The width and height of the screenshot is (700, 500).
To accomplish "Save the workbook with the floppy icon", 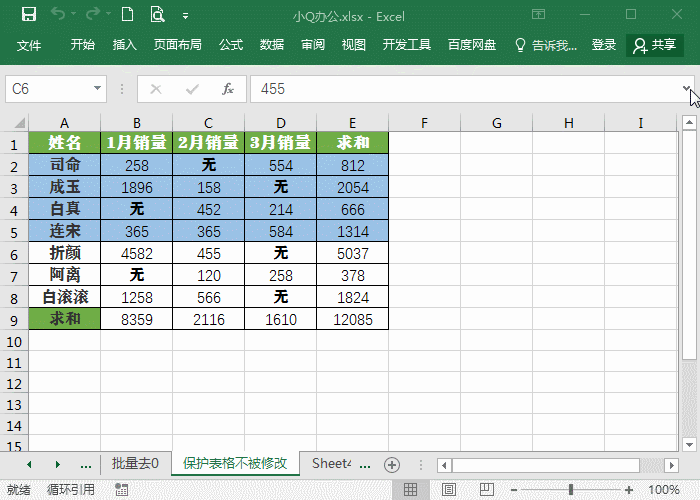I will point(29,14).
